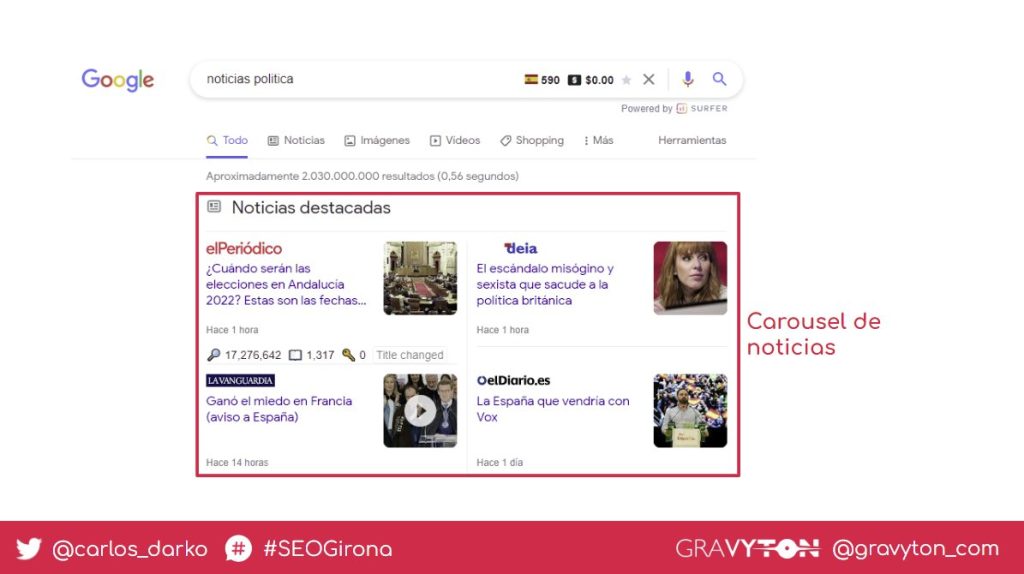1024x574 pixels.
Task: Click 'Hace 14 horas' timestamp
Action: (x=237, y=462)
